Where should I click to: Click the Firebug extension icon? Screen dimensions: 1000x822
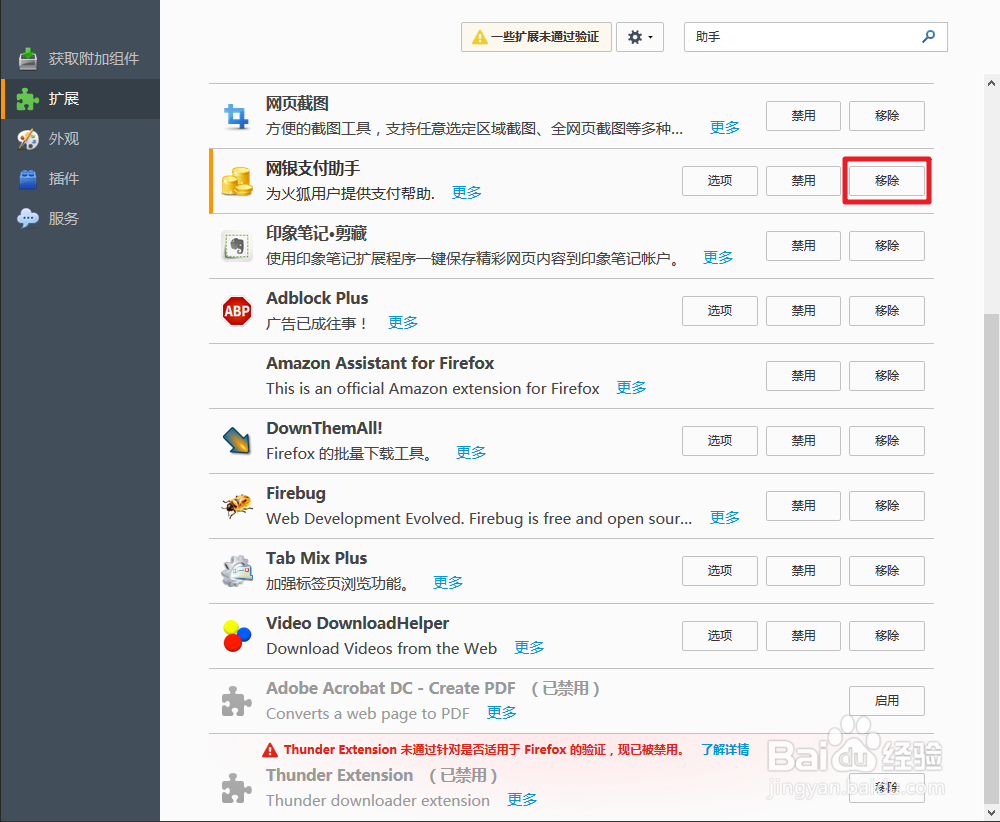click(237, 505)
